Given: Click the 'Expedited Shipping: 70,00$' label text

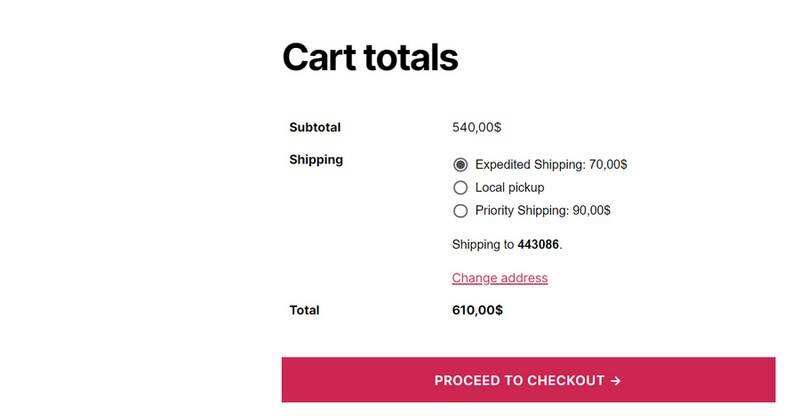Looking at the screenshot, I should pos(550,164).
